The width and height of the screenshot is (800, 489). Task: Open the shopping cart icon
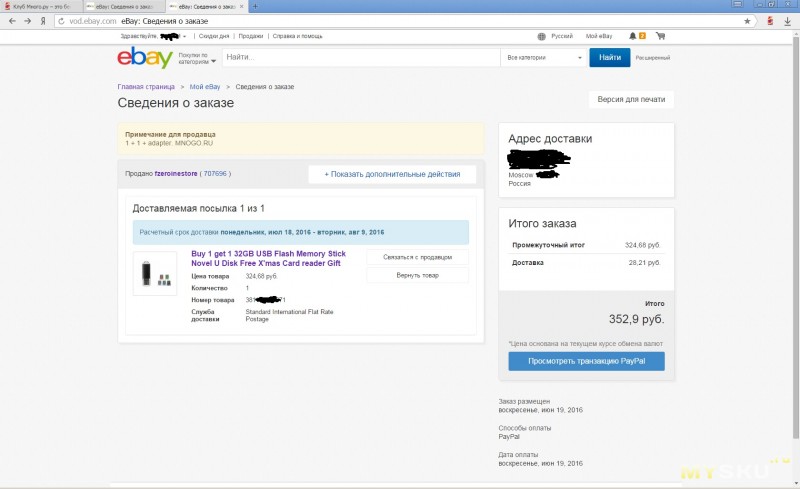[660, 36]
